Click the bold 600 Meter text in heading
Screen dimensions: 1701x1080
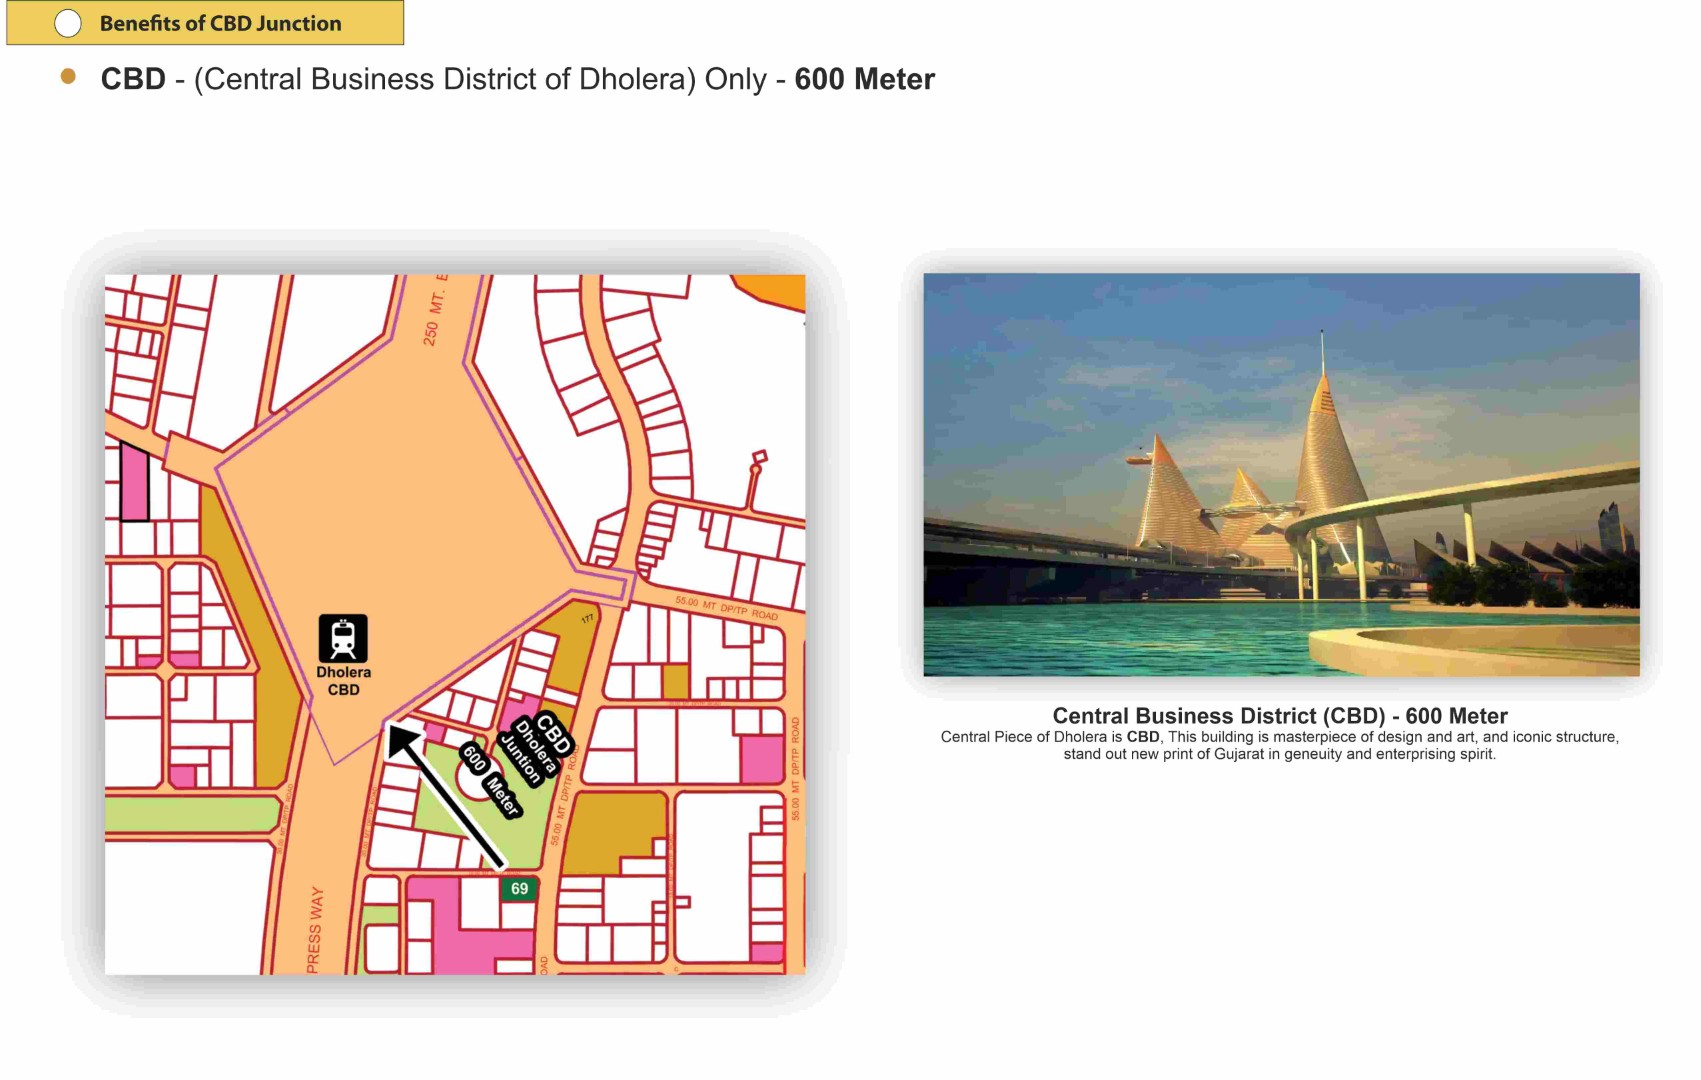point(864,79)
